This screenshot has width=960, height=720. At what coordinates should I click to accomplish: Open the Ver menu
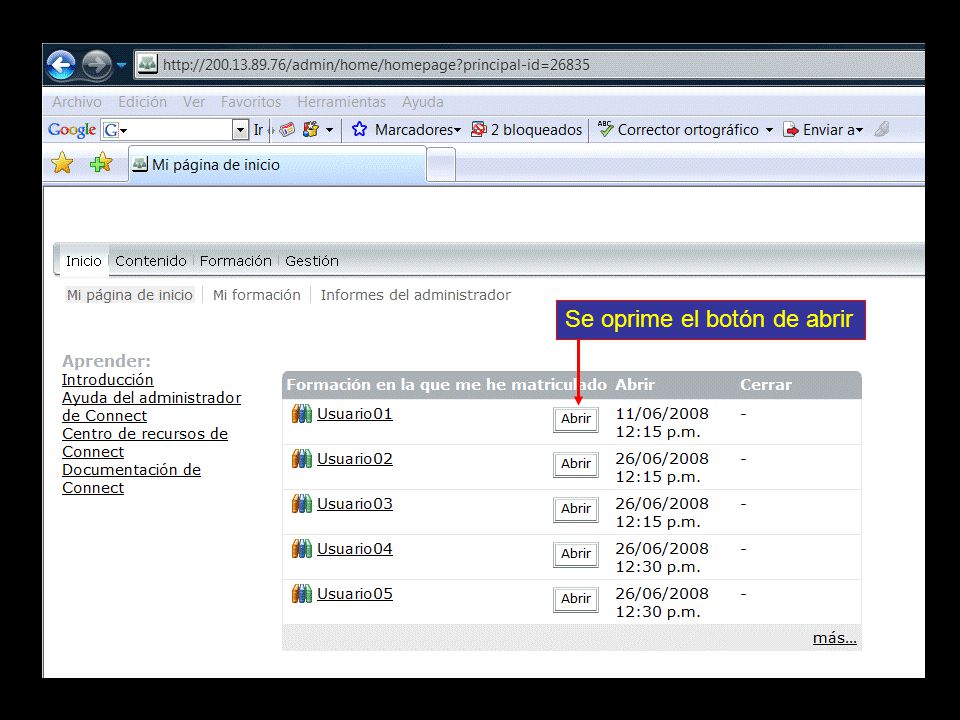coord(193,102)
